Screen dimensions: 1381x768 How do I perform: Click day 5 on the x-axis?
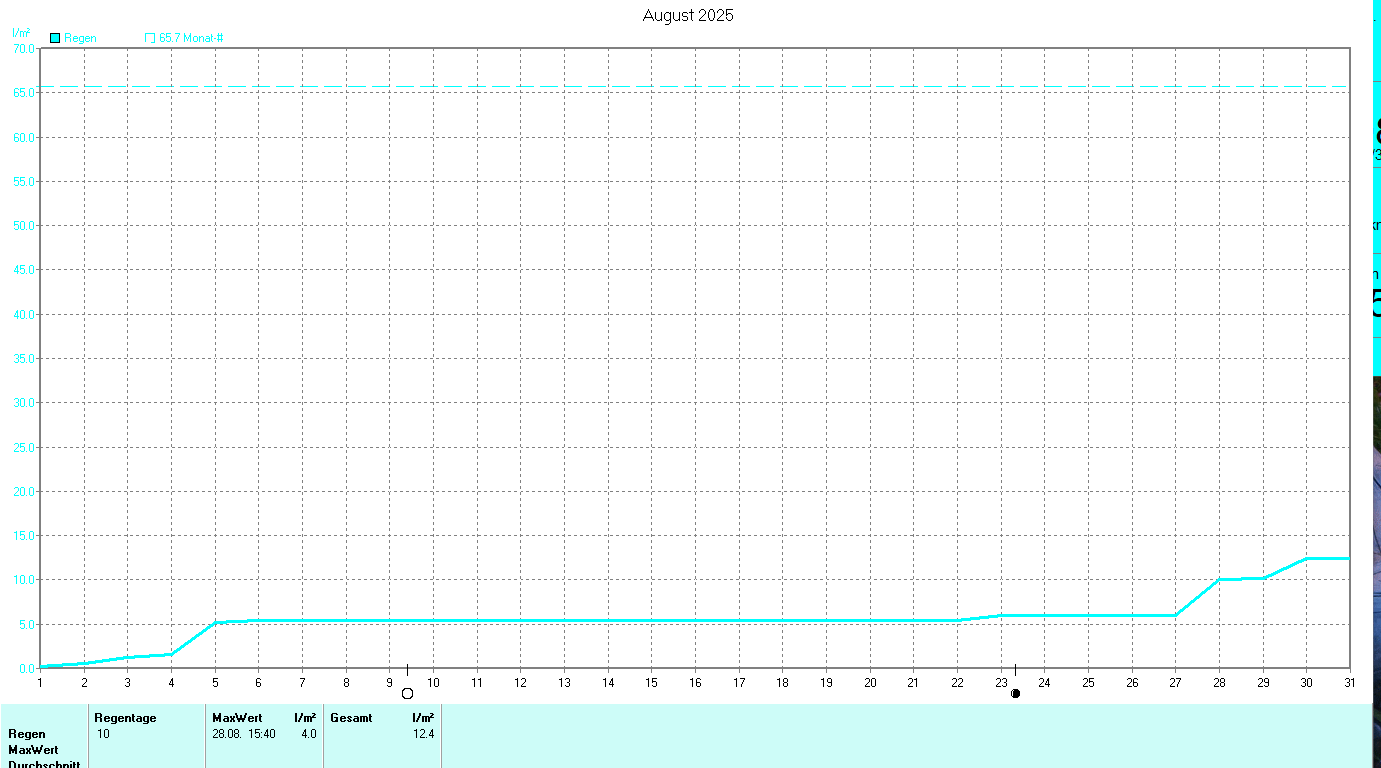pyautogui.click(x=215, y=683)
